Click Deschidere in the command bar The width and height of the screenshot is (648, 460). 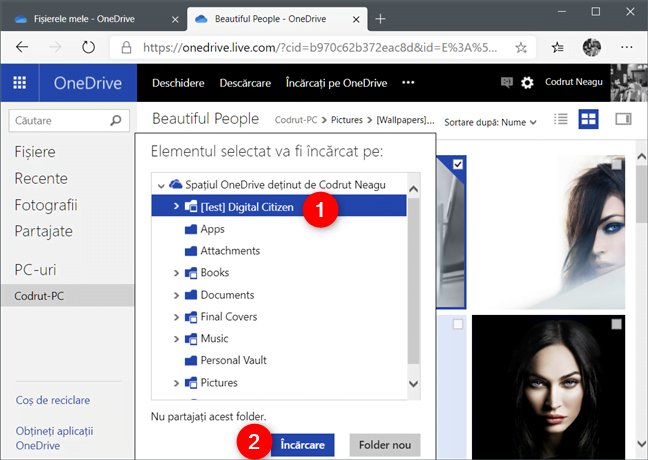click(x=178, y=83)
